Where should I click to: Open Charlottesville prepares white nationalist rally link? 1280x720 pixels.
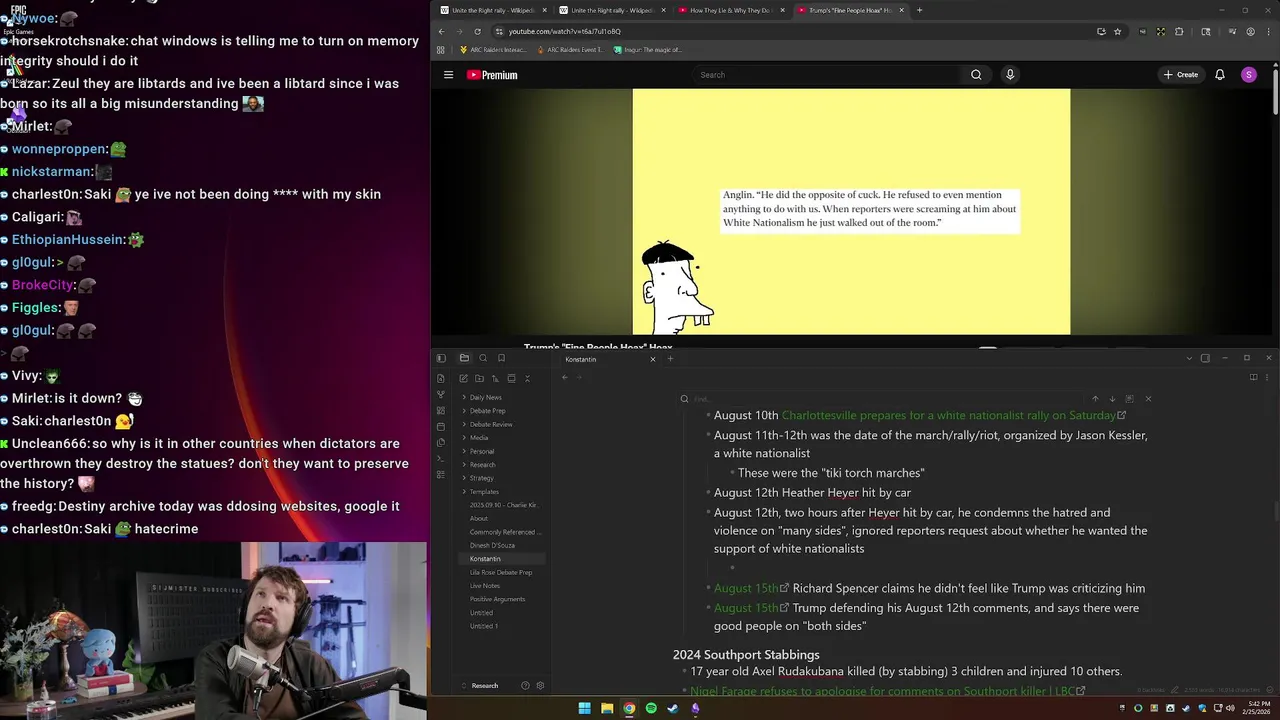pos(948,415)
